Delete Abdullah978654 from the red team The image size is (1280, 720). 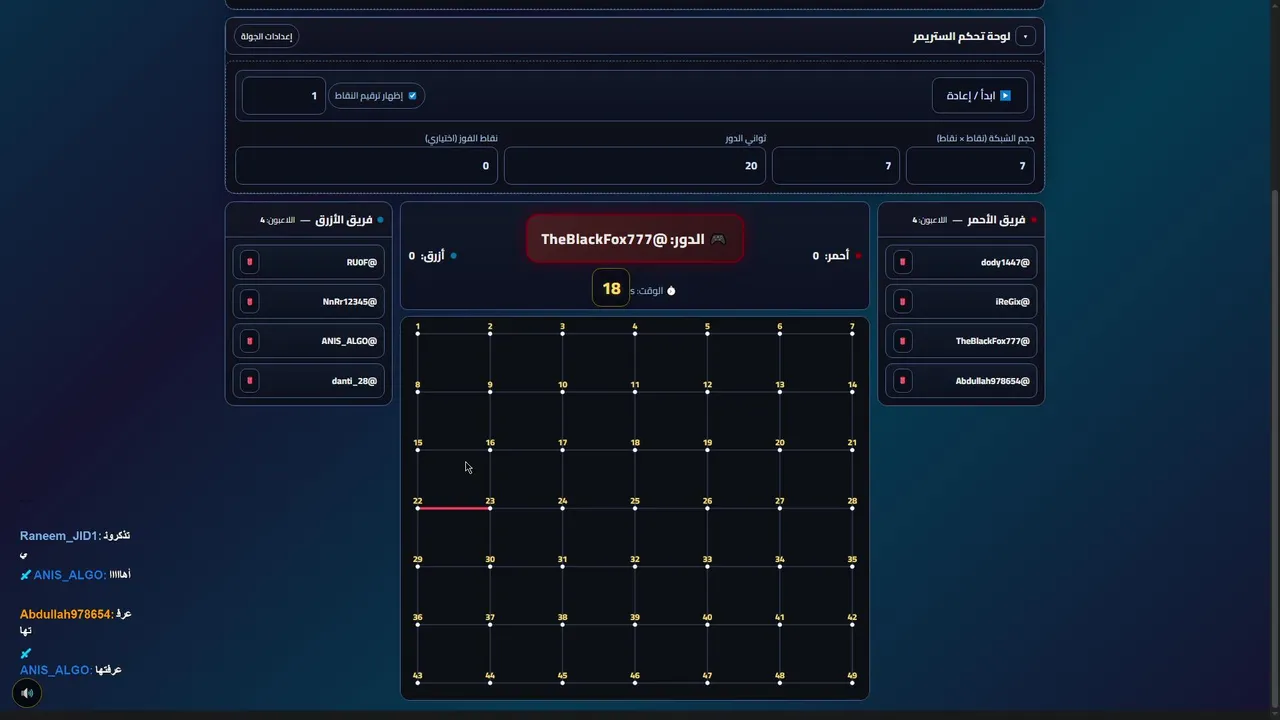pos(903,381)
